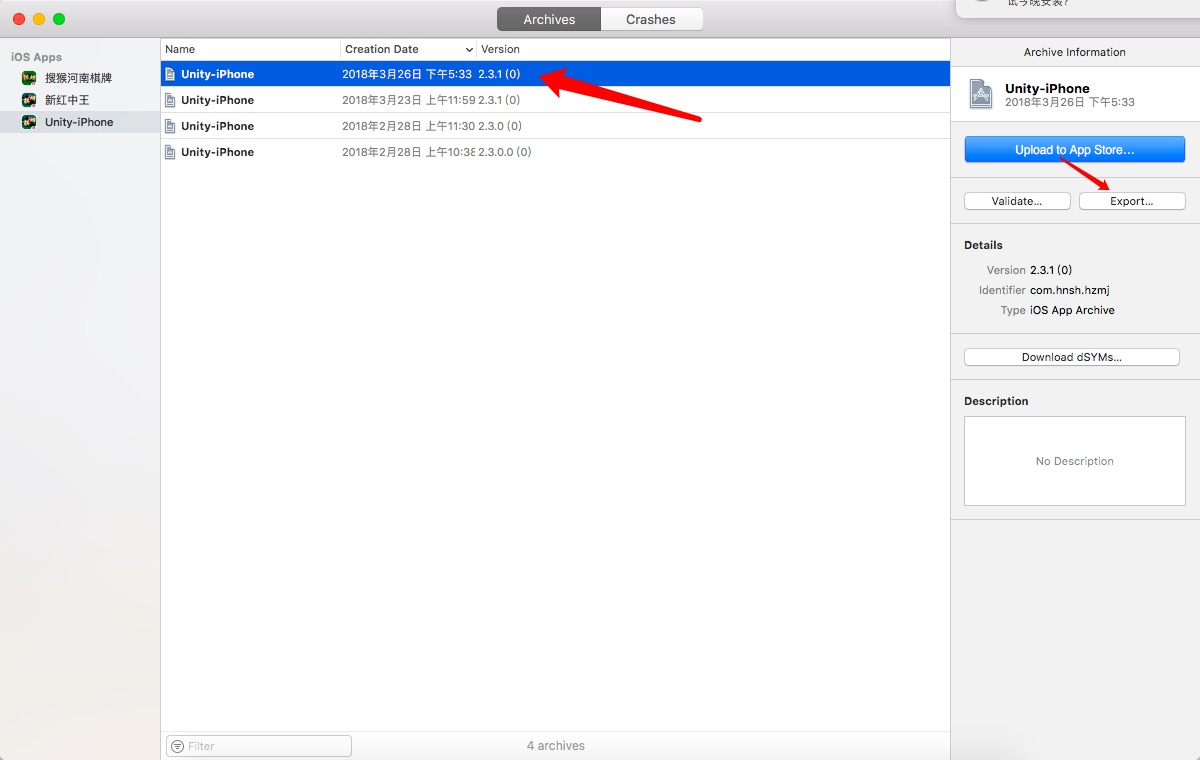The image size is (1200, 760).
Task: Switch to the Crashes tab
Action: pyautogui.click(x=651, y=18)
